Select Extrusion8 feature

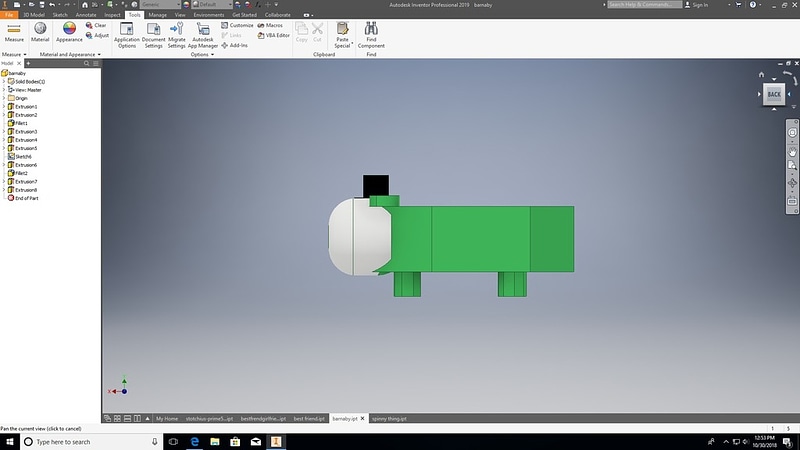(22, 190)
